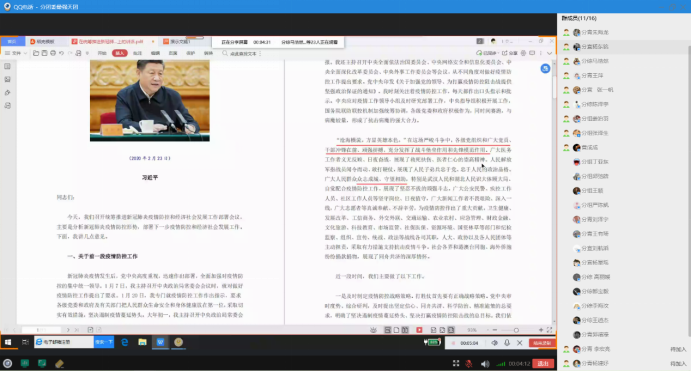Collapse the ribbon chevron at top right
Viewport: 691px width, 371px height.
pyautogui.click(x=549, y=53)
